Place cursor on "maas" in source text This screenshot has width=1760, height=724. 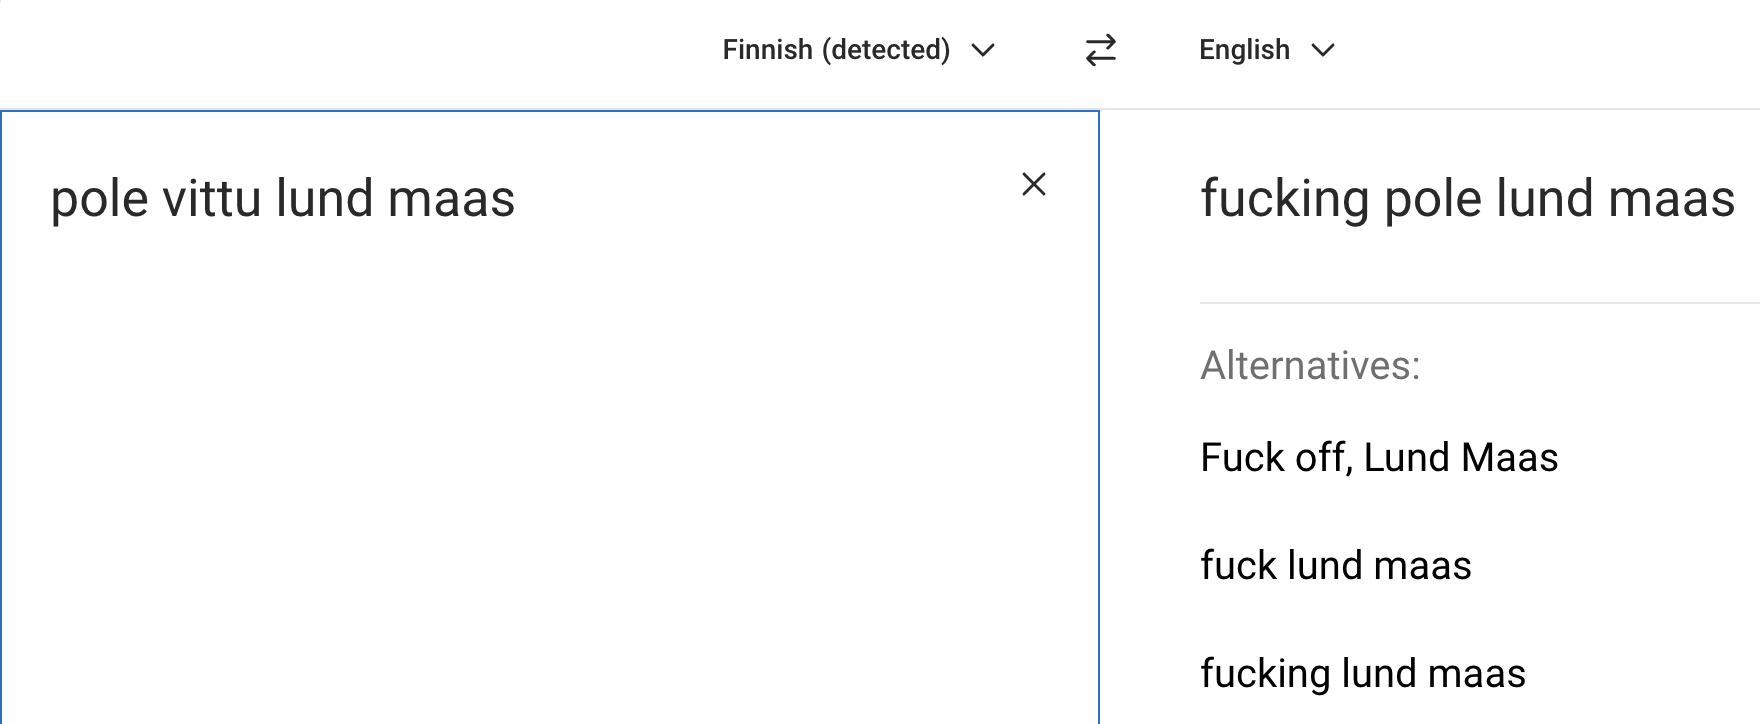[451, 198]
